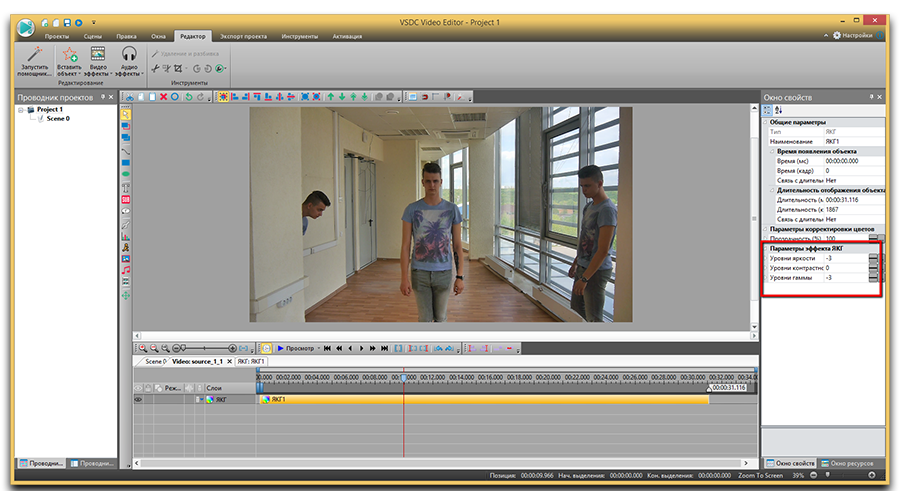Screen dimensions: 900x491
Task: Step one frame forward
Action: tap(361, 348)
